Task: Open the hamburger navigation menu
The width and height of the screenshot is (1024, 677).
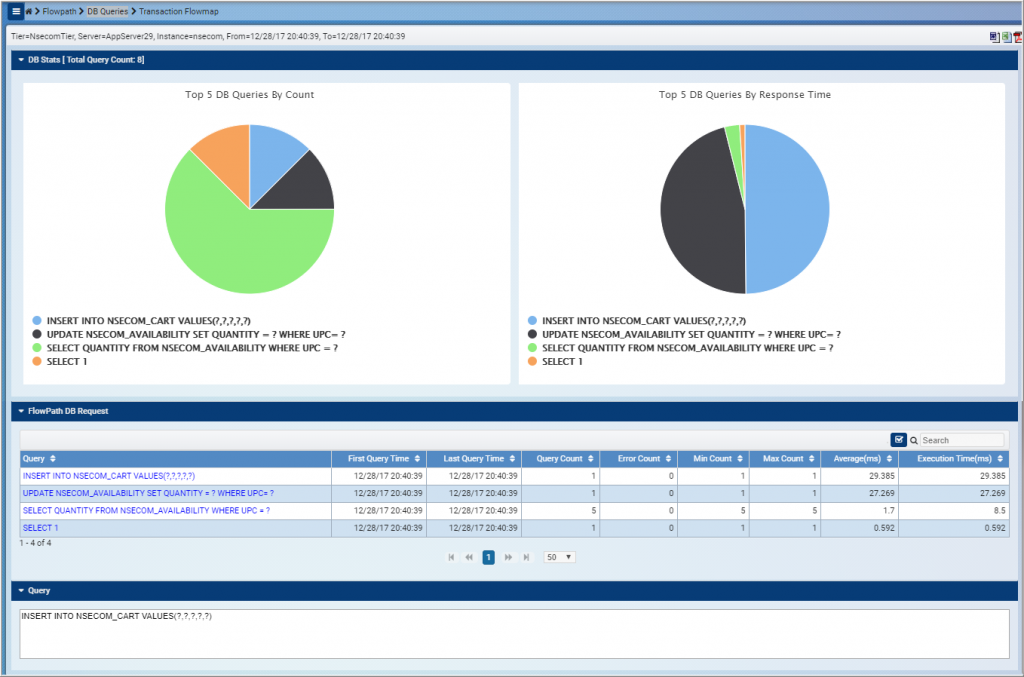Action: coord(16,11)
